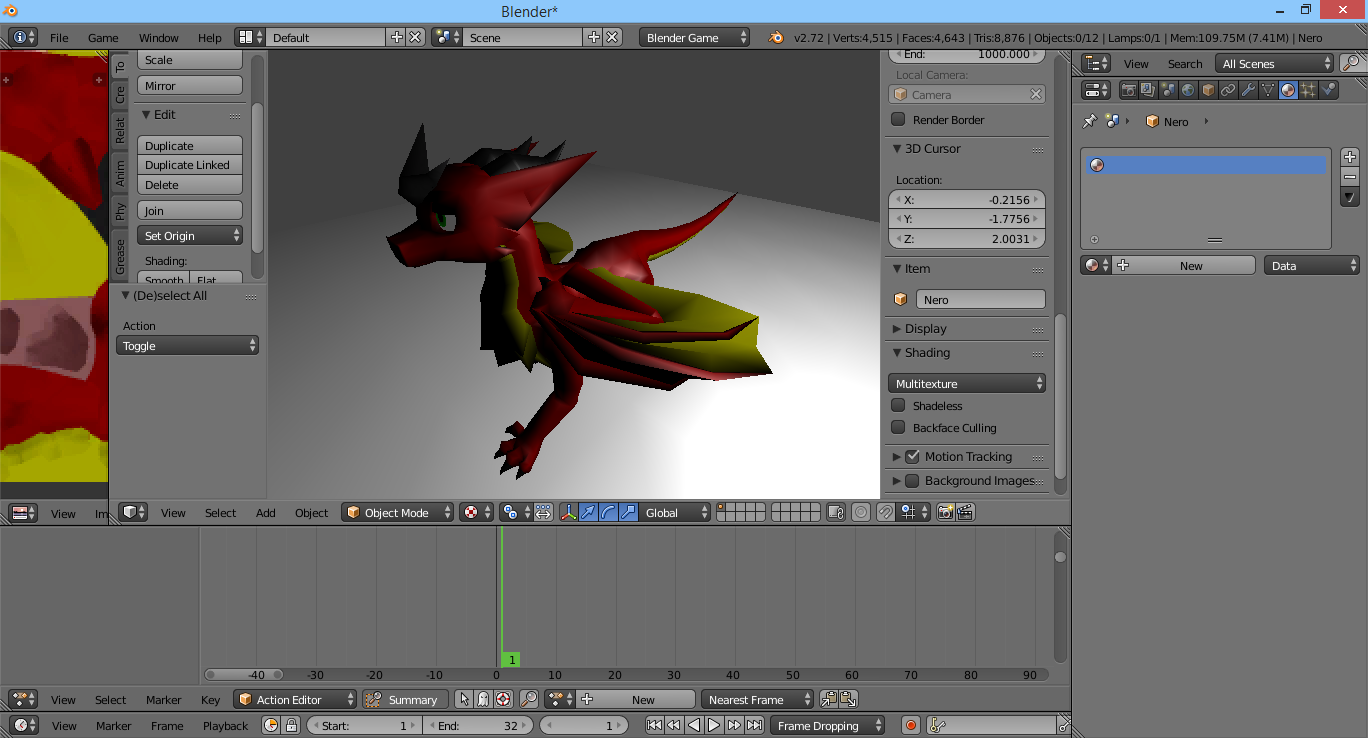Viewport: 1368px width, 738px height.
Task: Open the Scene properties tab
Action: pos(1168,90)
